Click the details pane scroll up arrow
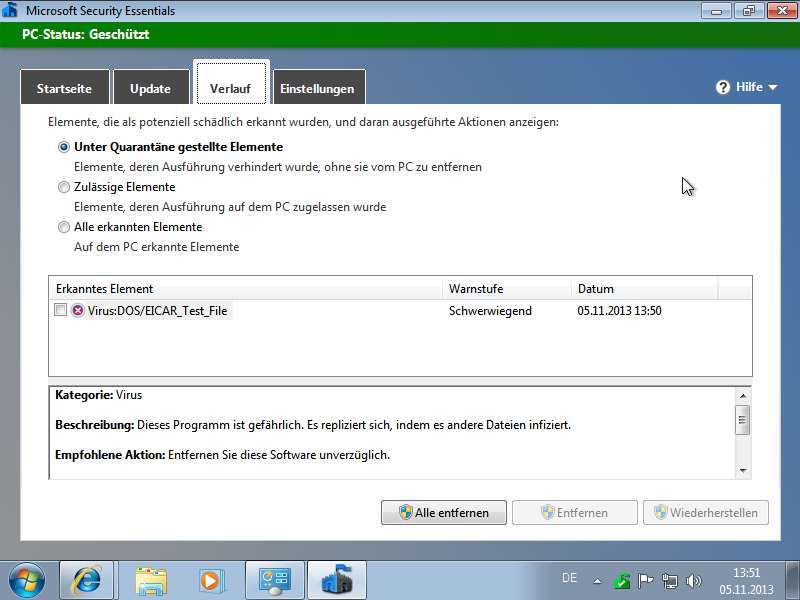The width and height of the screenshot is (800, 600). (743, 396)
